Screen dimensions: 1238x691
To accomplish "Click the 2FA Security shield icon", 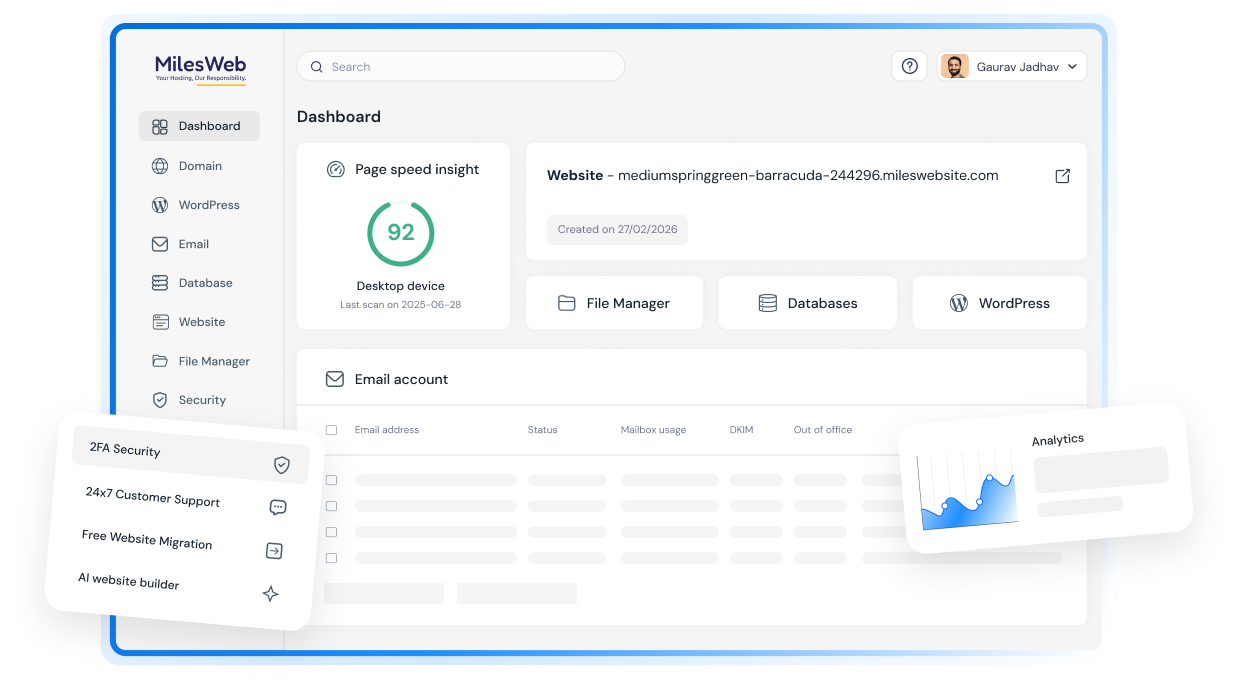I will click(x=279, y=463).
